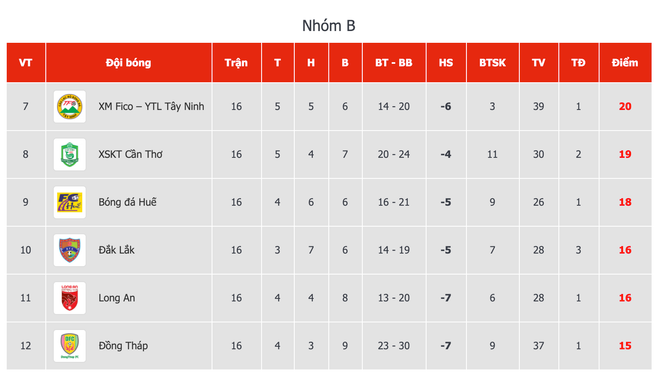Click the HS column header
660x382 pixels.
pyautogui.click(x=446, y=63)
